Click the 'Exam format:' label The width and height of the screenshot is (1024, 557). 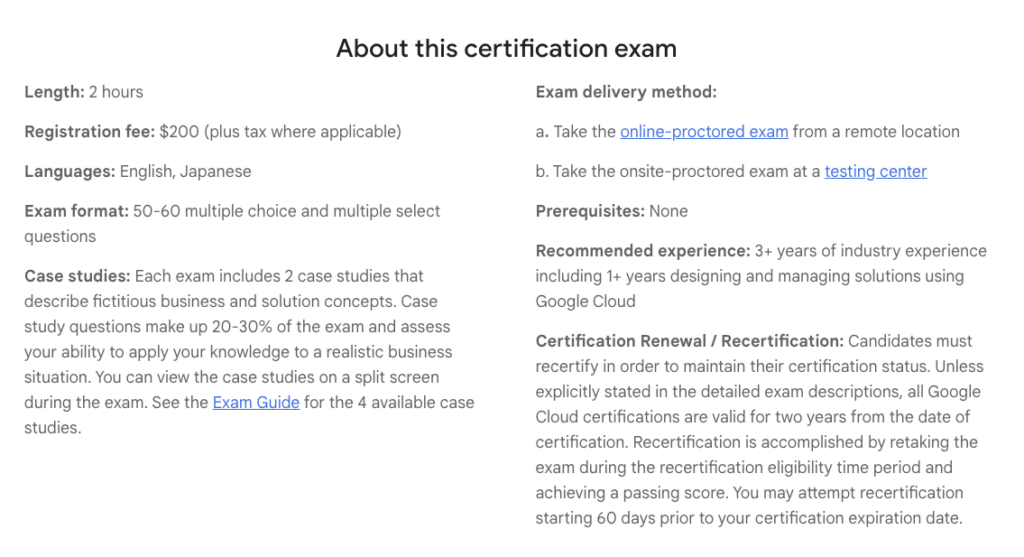pos(76,212)
